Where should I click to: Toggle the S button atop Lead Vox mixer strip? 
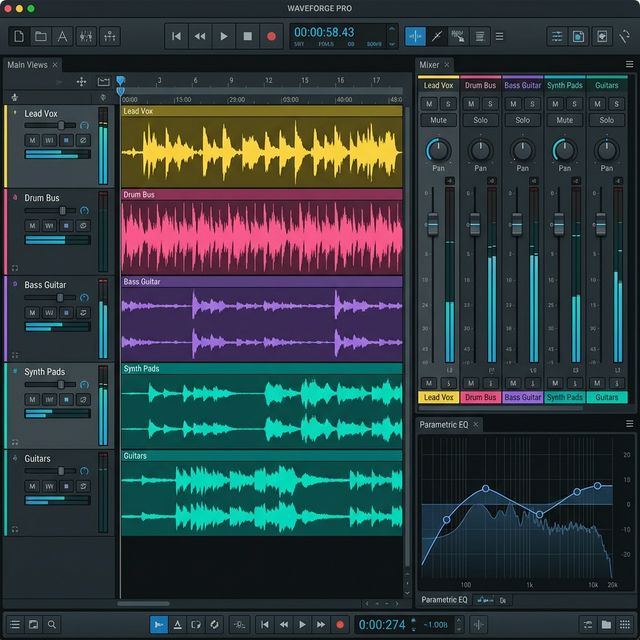448,104
